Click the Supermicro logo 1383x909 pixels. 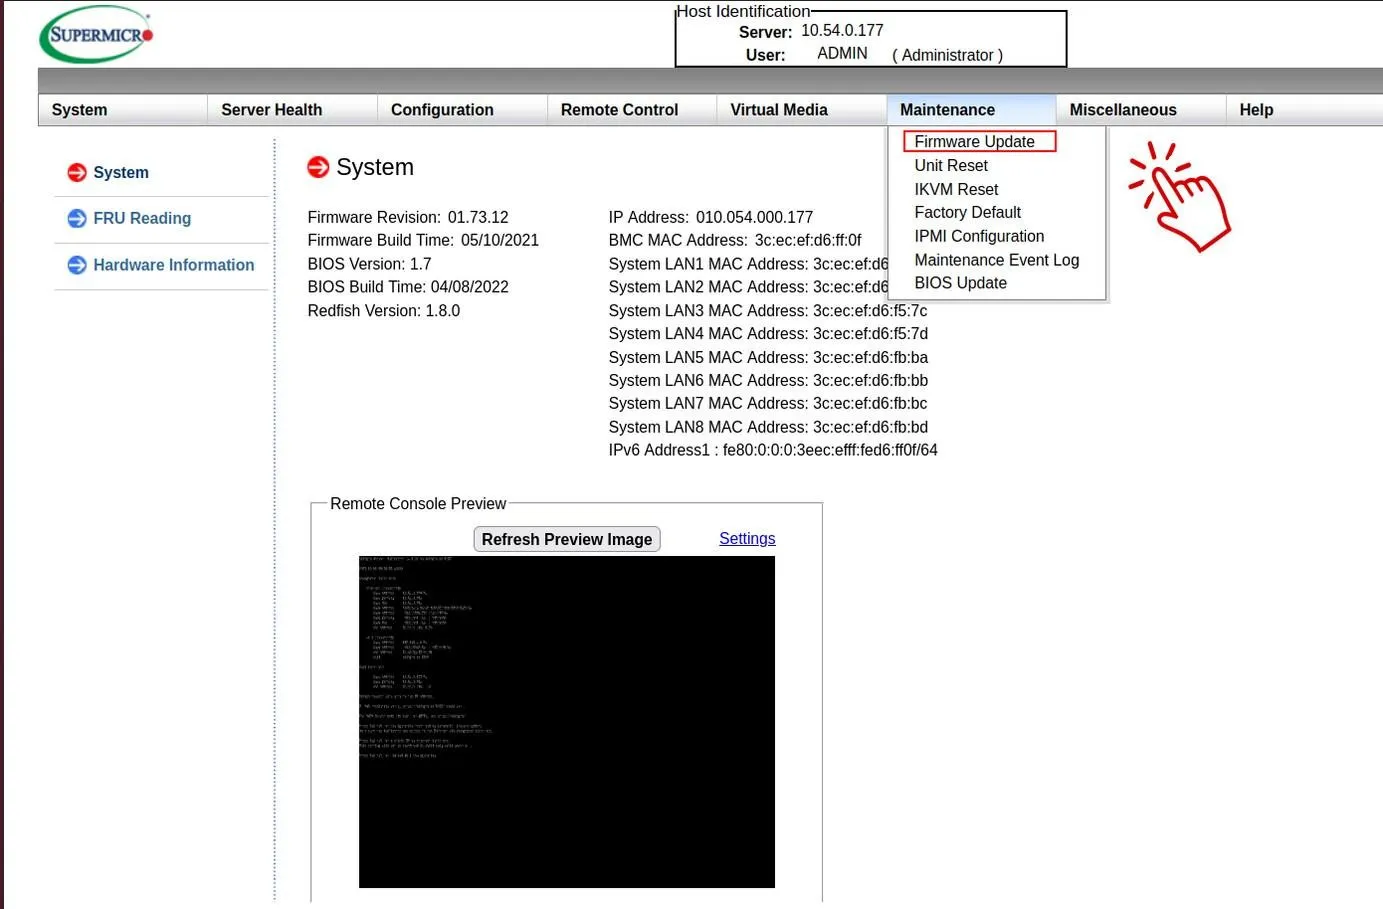[96, 35]
